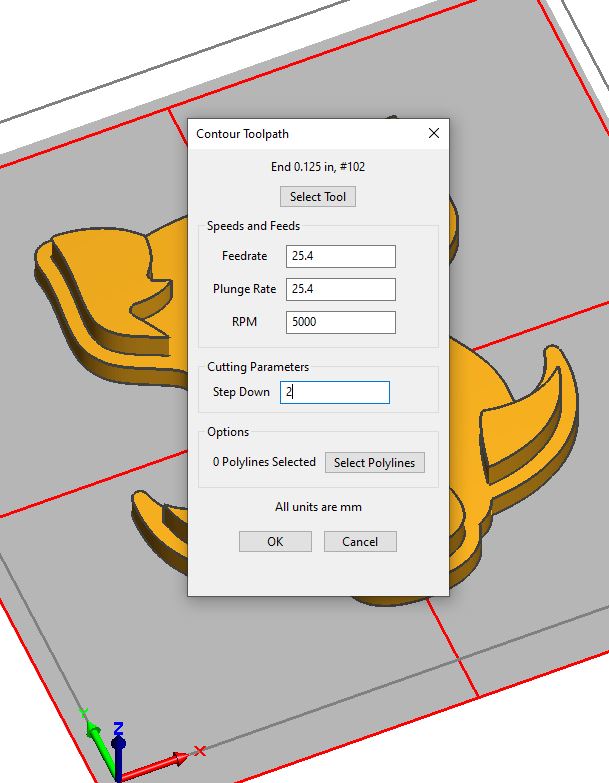Edit the RPM value field
This screenshot has width=609, height=783.
[341, 322]
